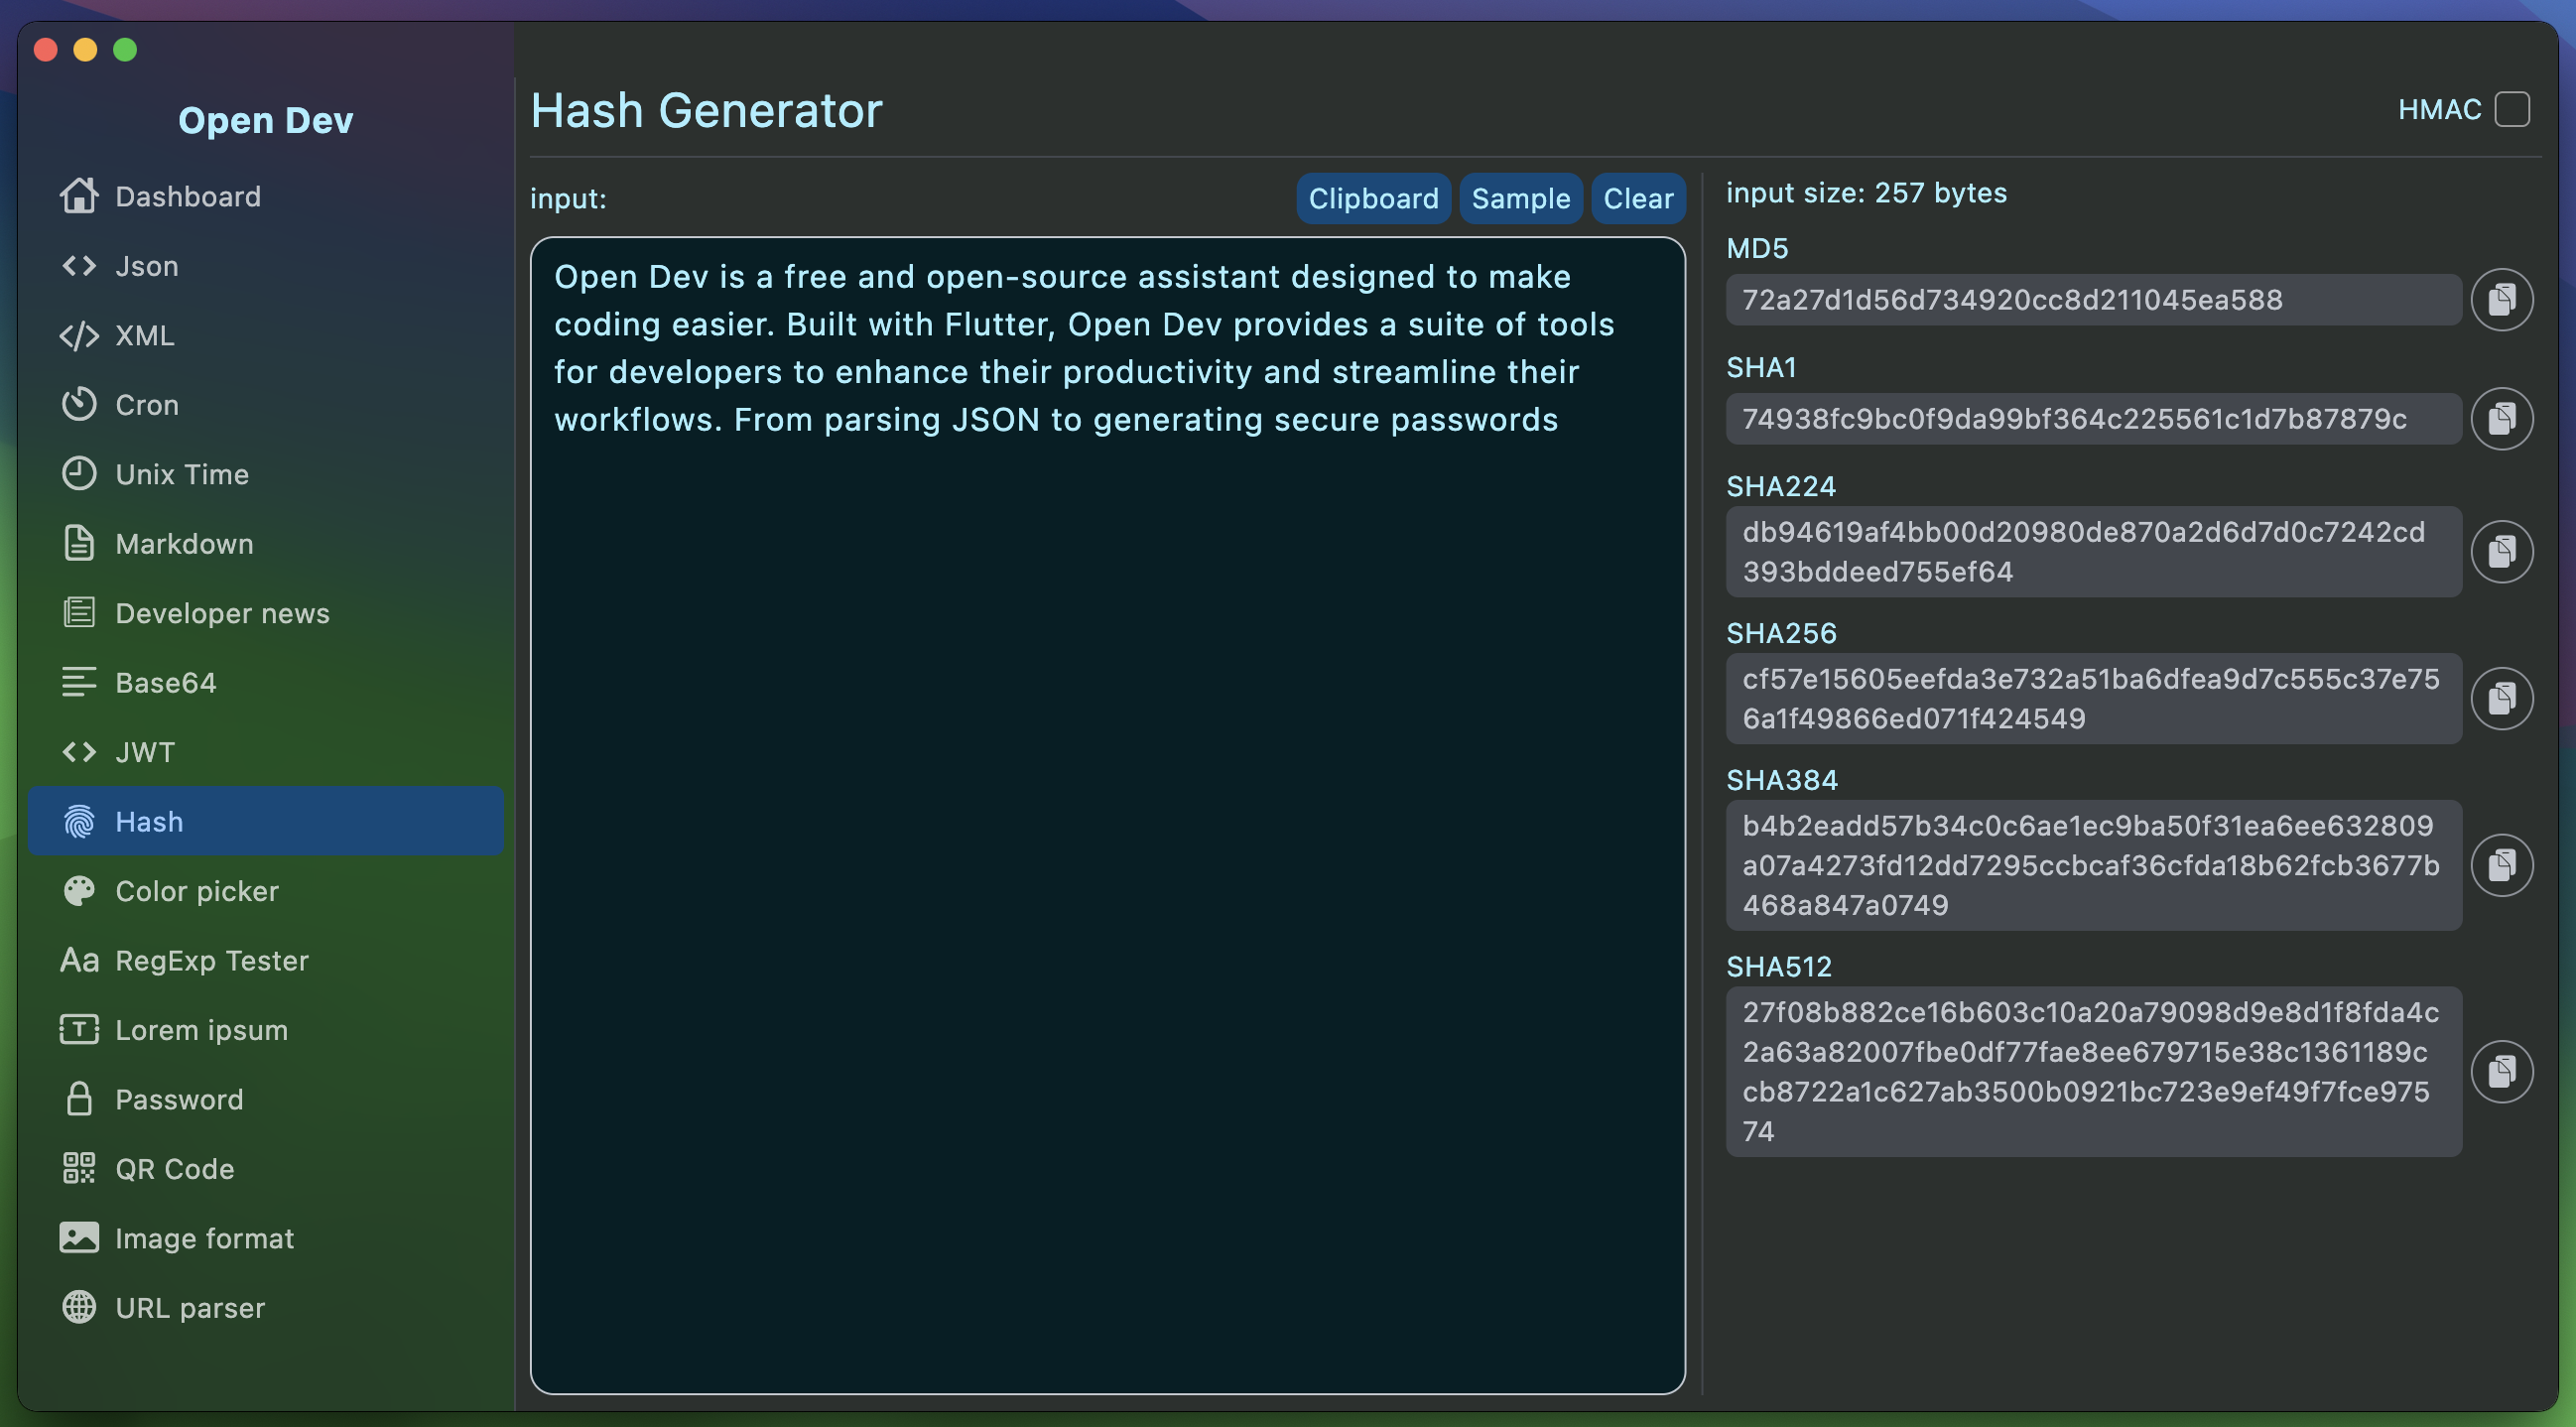Select the Lorem ipsum tool label
Viewport: 2576px width, 1427px height.
coord(202,1030)
